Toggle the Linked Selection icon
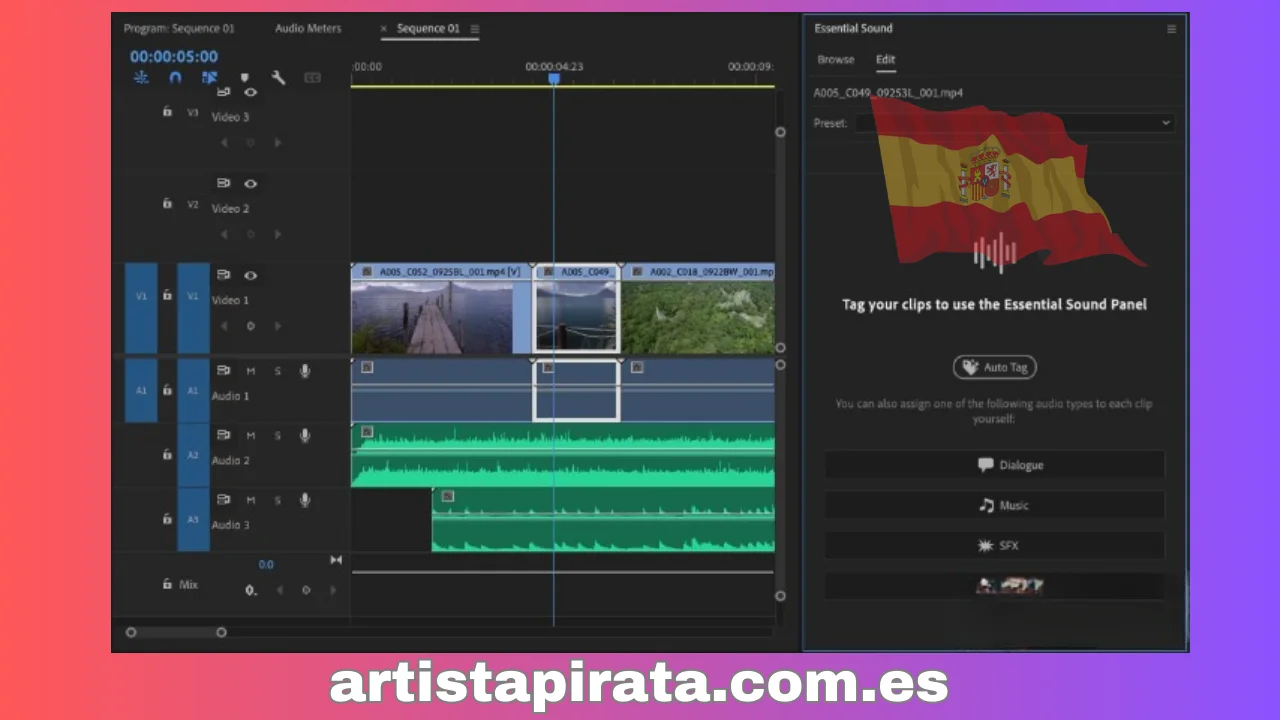The image size is (1280, 720). coord(209,77)
